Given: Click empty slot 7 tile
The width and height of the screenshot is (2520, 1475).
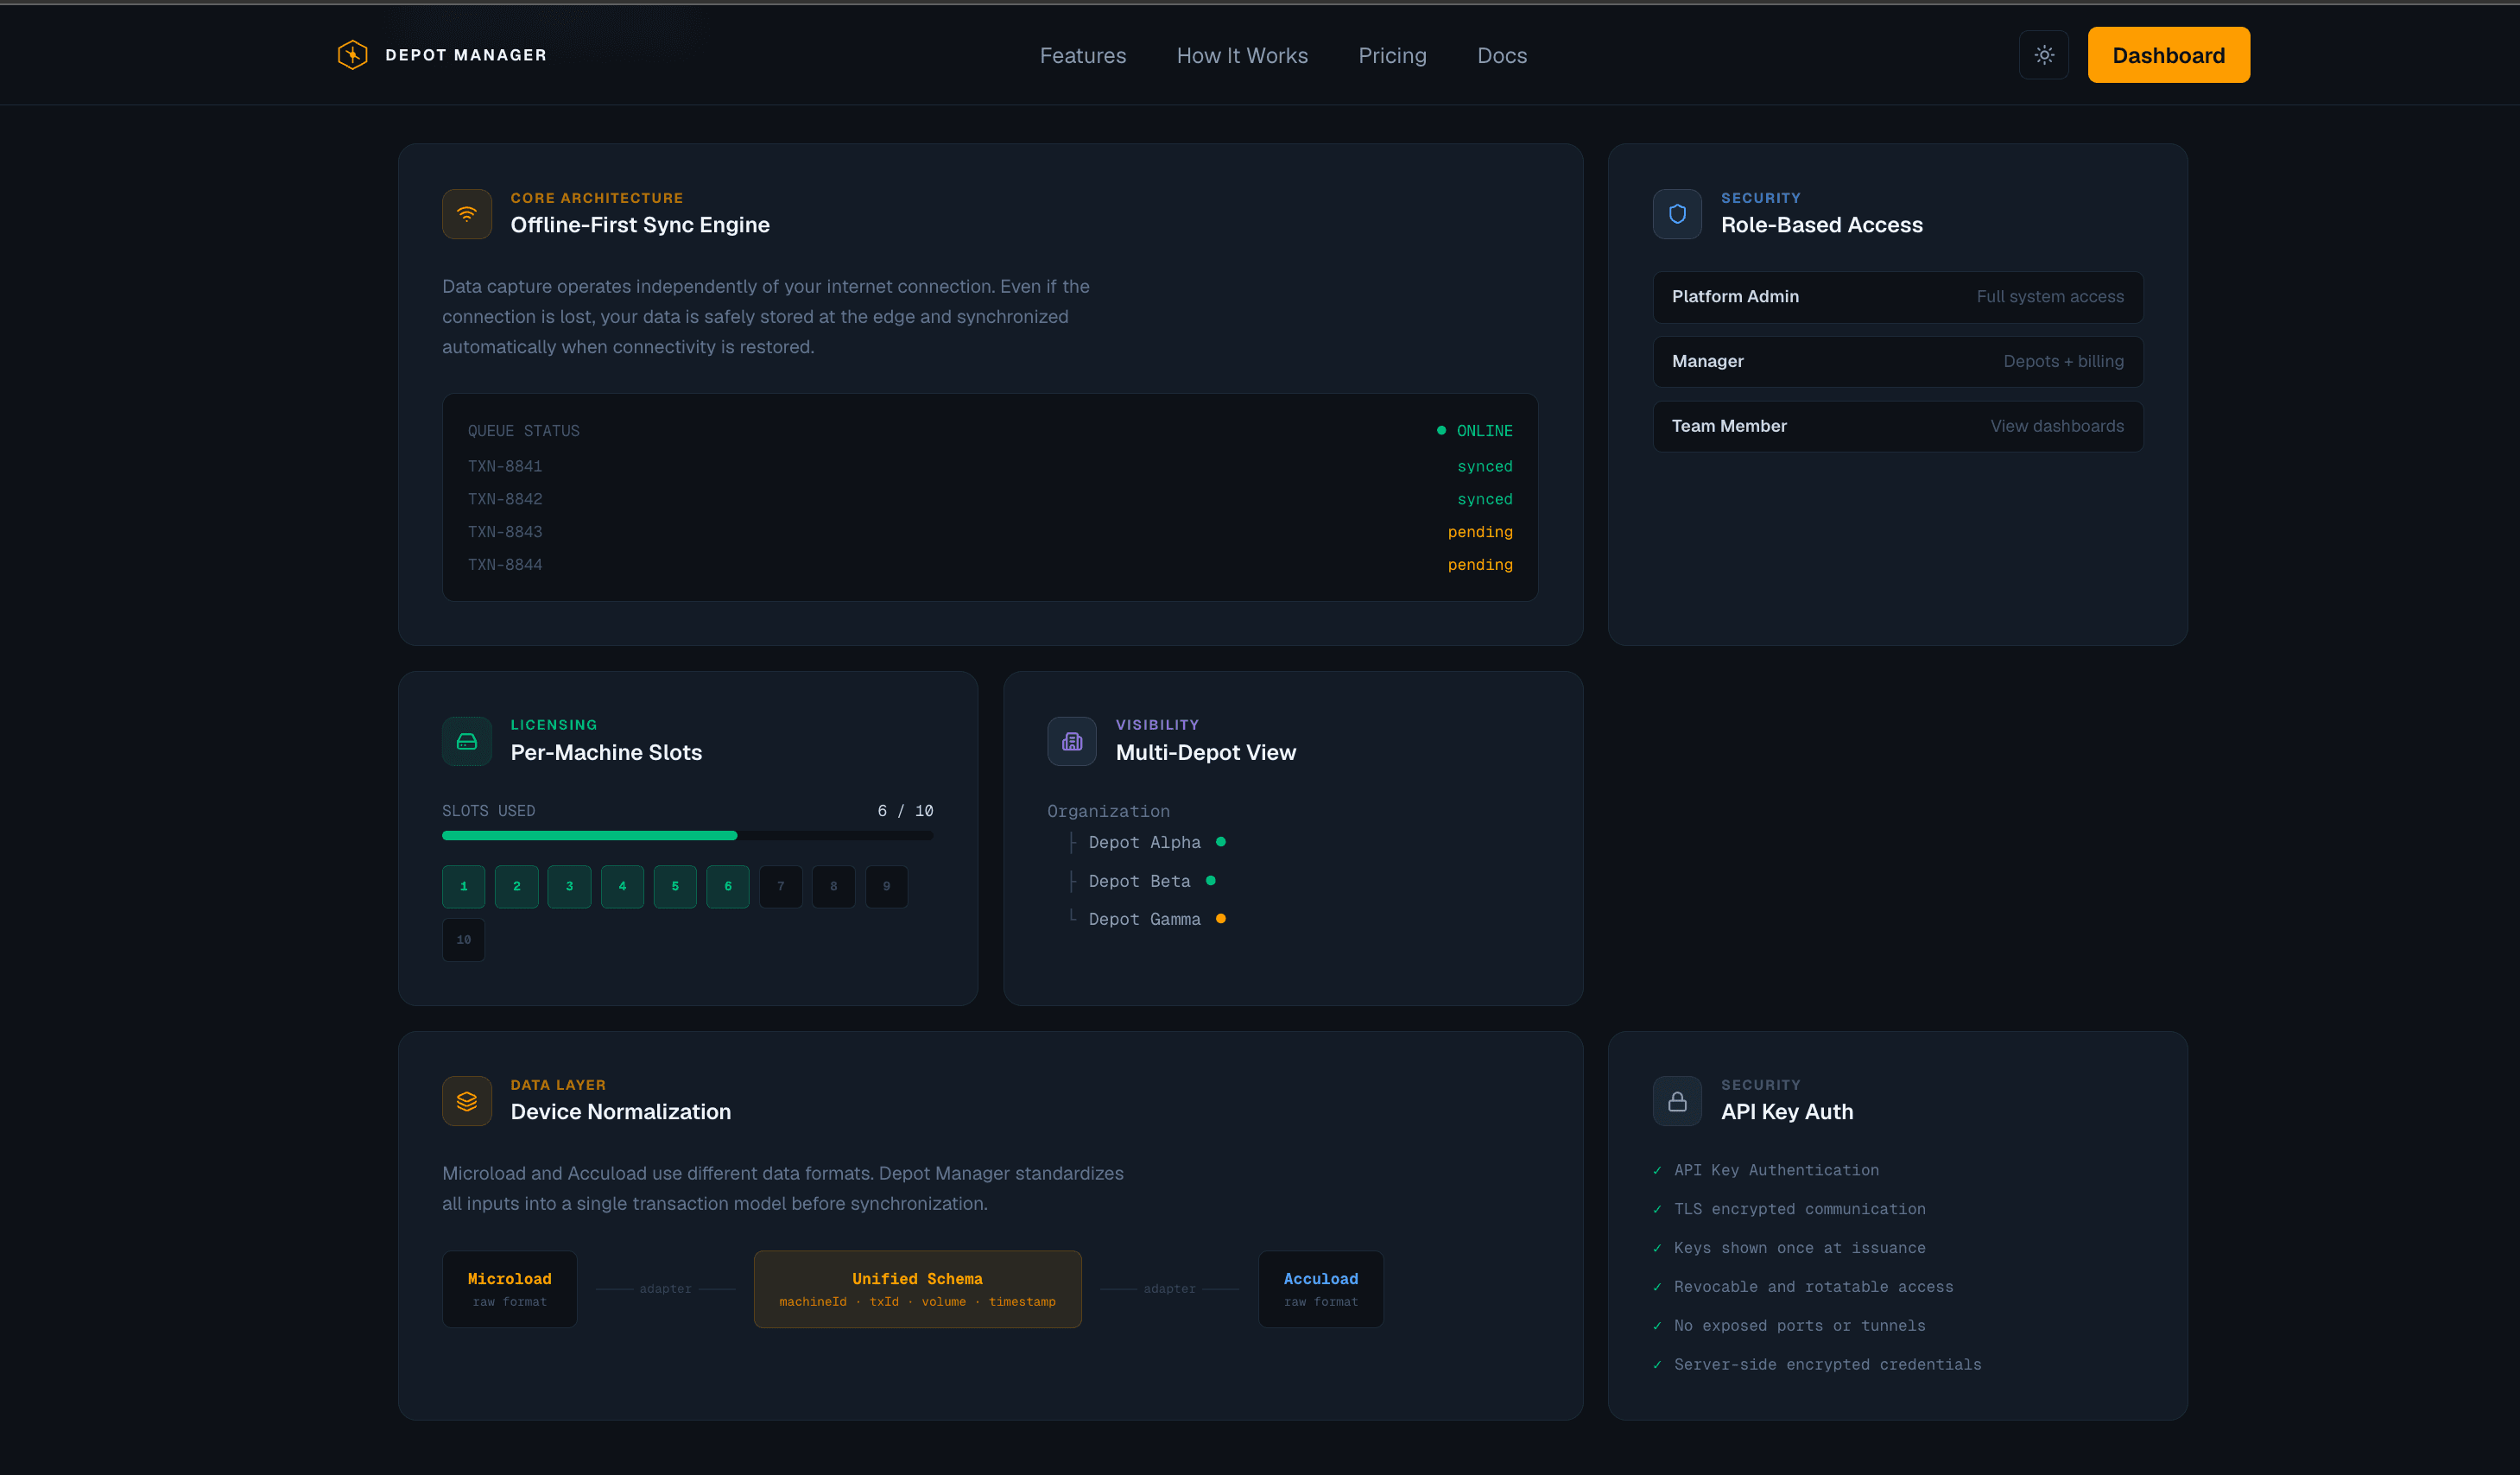Looking at the screenshot, I should 781,886.
